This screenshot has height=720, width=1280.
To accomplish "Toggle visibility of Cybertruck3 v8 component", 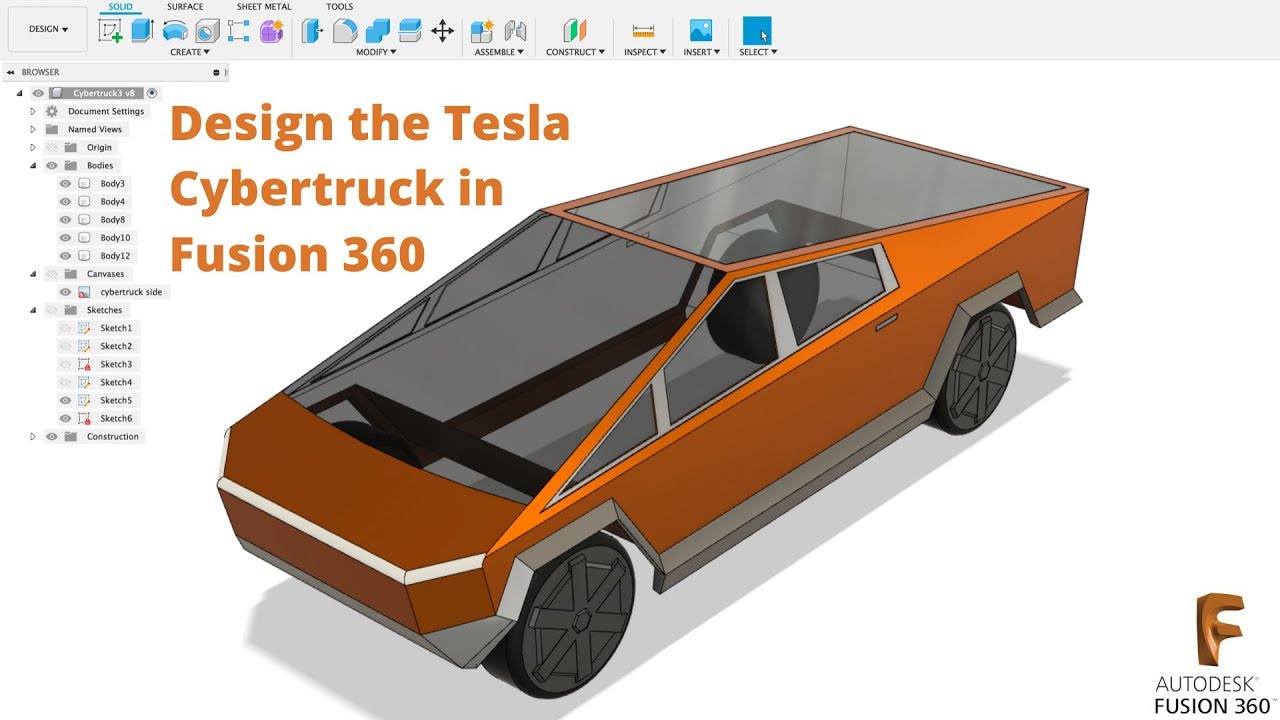I will pyautogui.click(x=38, y=93).
